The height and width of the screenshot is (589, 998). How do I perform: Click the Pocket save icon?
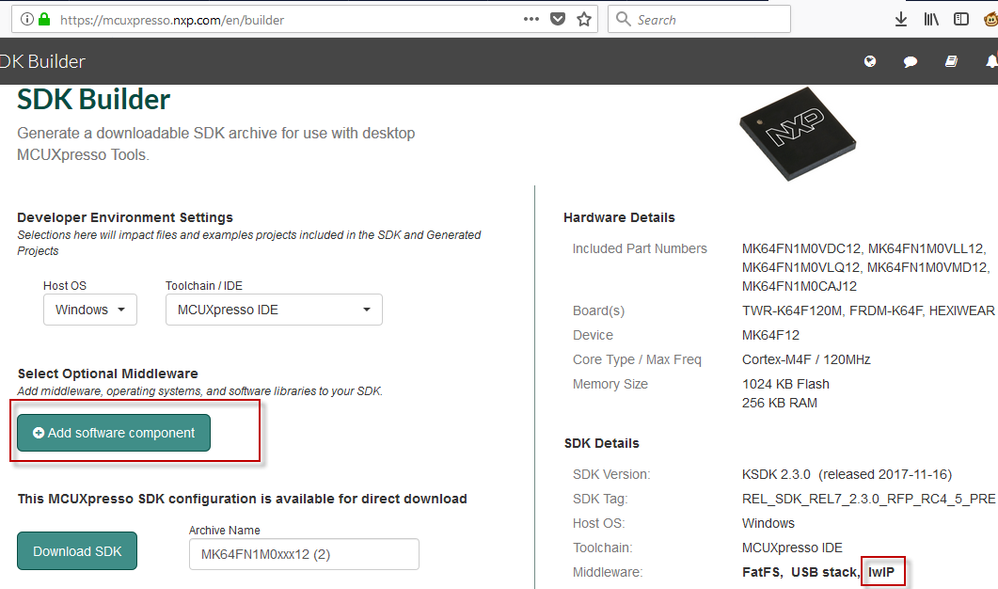point(558,19)
